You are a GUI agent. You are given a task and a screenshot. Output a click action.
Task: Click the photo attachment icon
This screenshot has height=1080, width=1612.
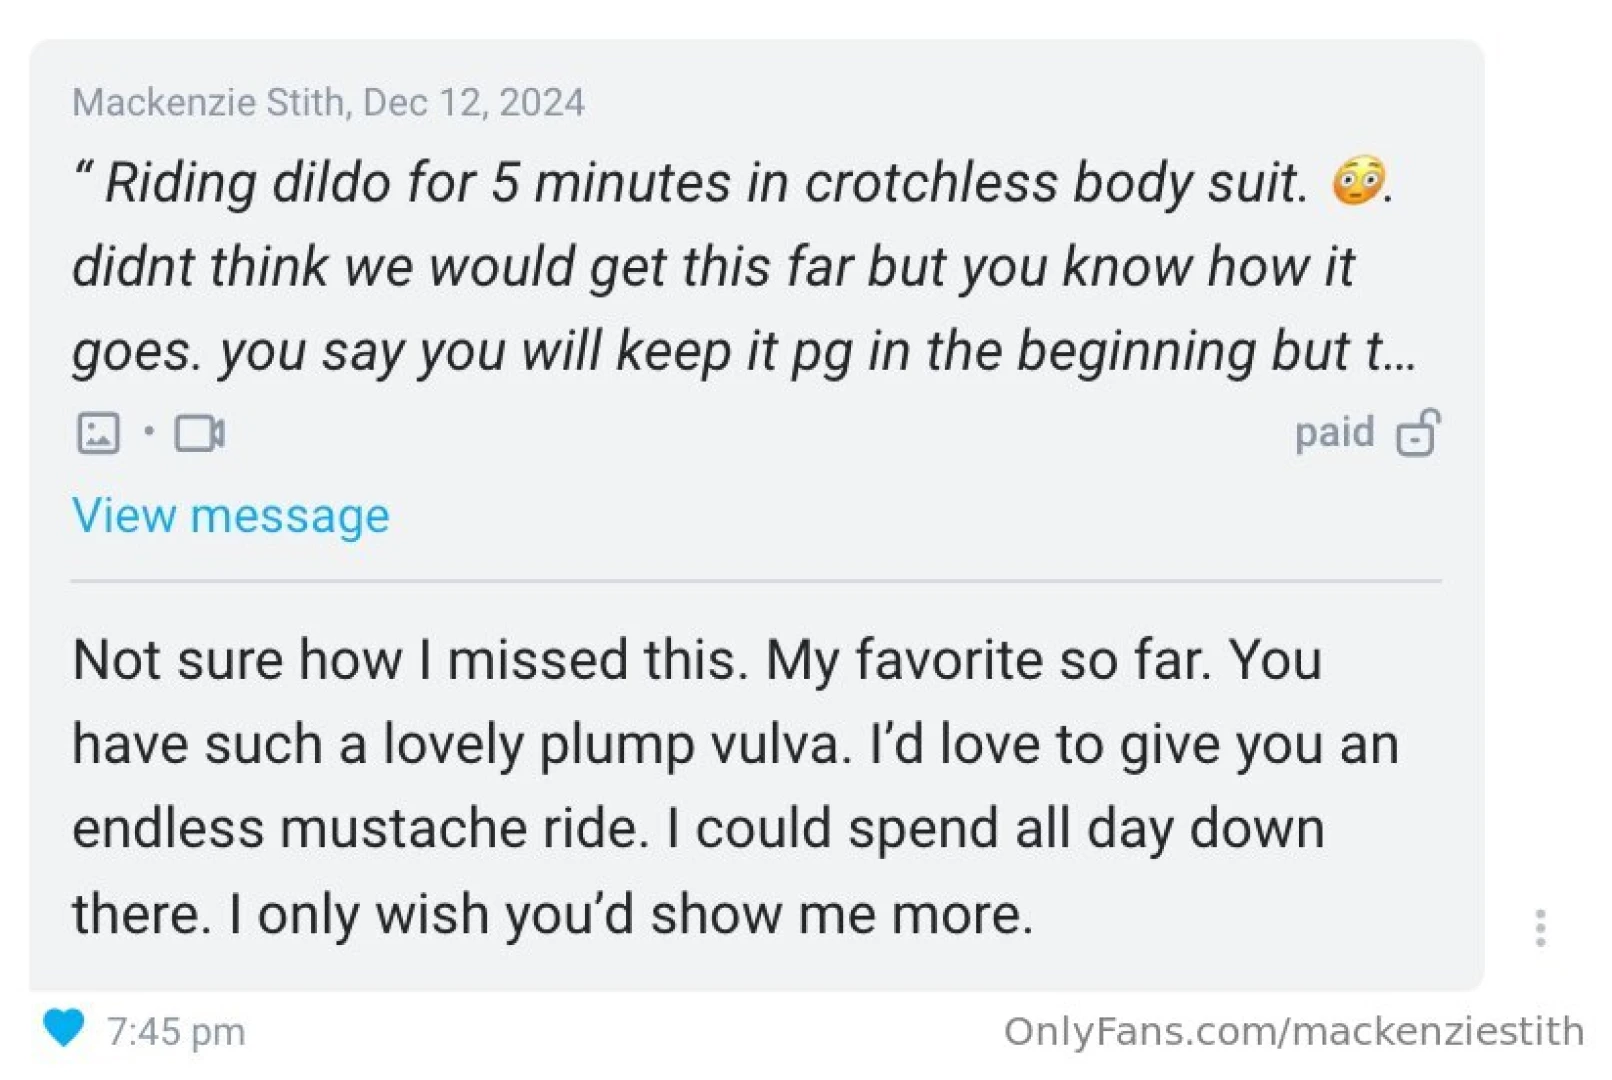98,433
